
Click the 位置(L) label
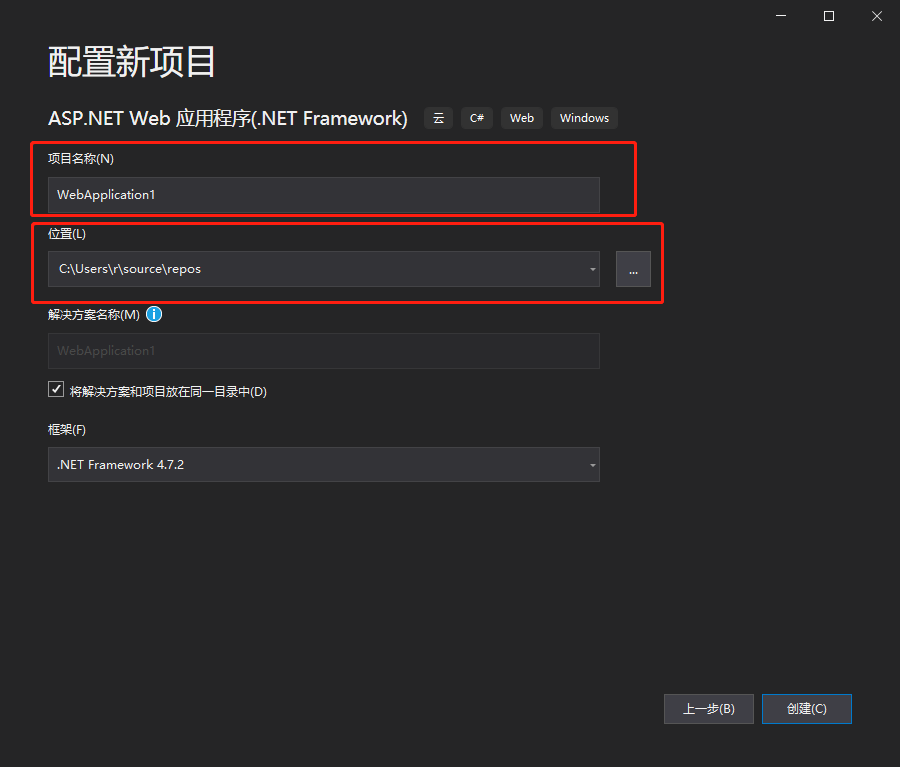click(x=67, y=234)
